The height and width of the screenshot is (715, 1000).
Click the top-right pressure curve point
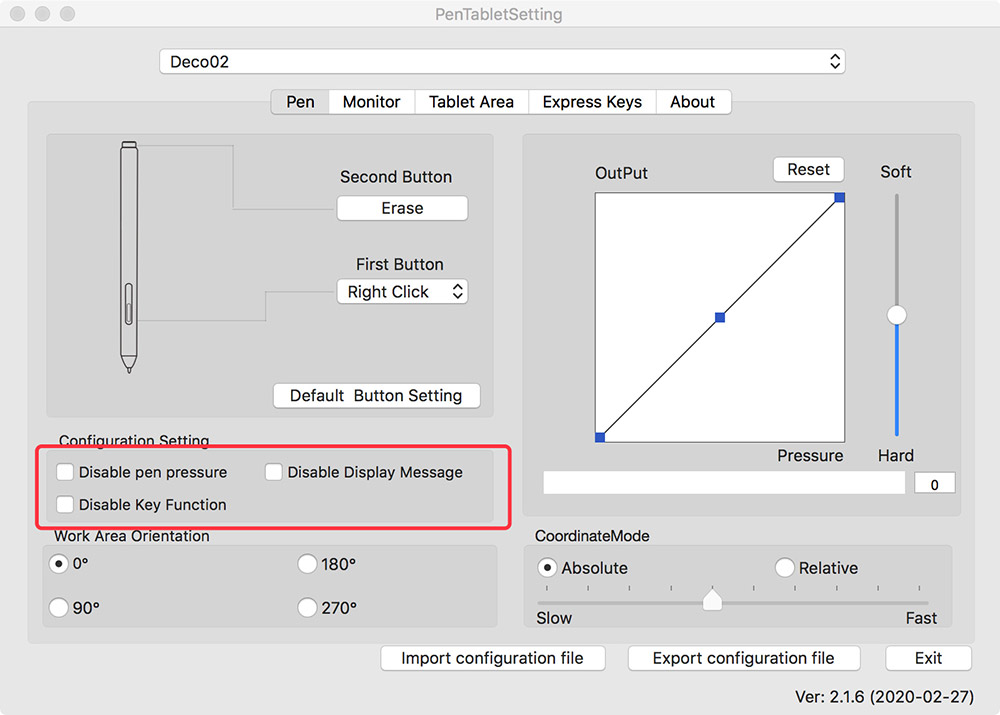[x=840, y=198]
